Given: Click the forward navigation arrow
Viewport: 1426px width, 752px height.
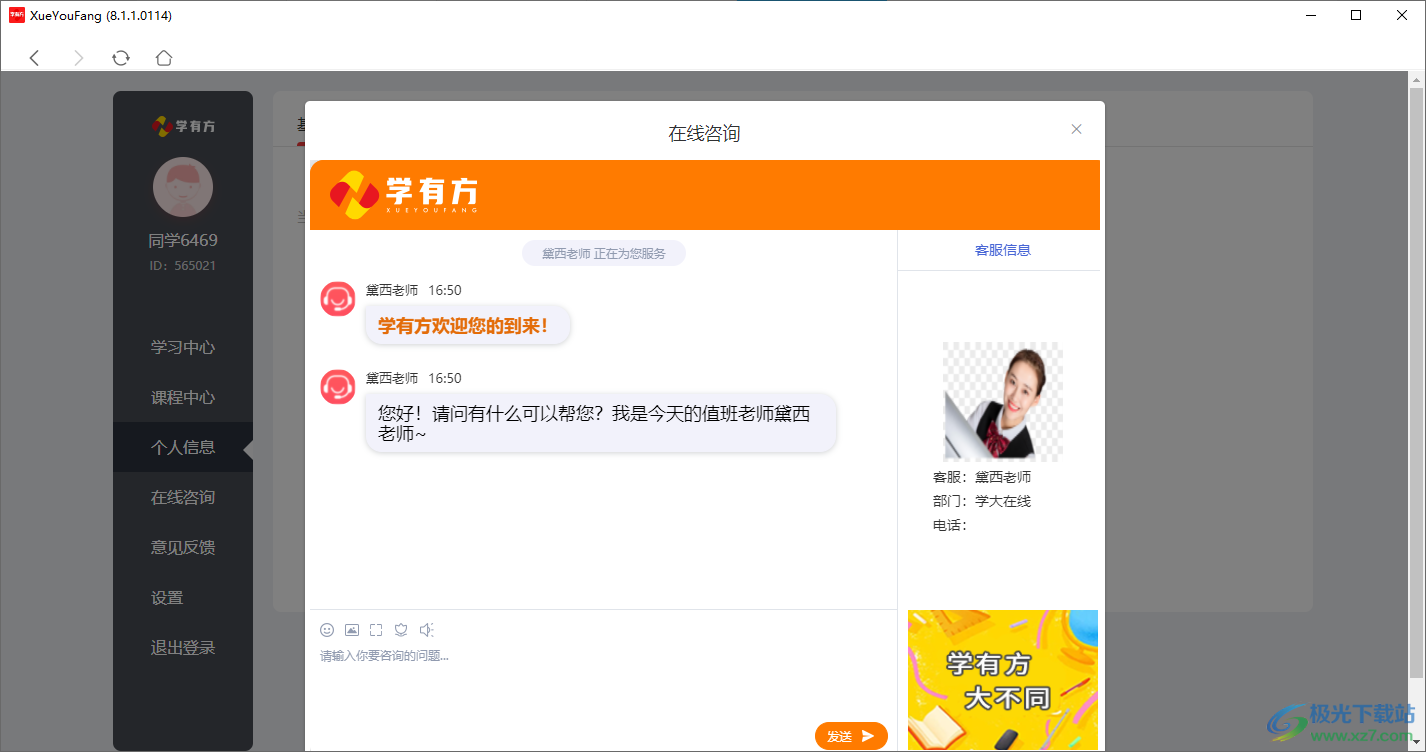Looking at the screenshot, I should (78, 58).
